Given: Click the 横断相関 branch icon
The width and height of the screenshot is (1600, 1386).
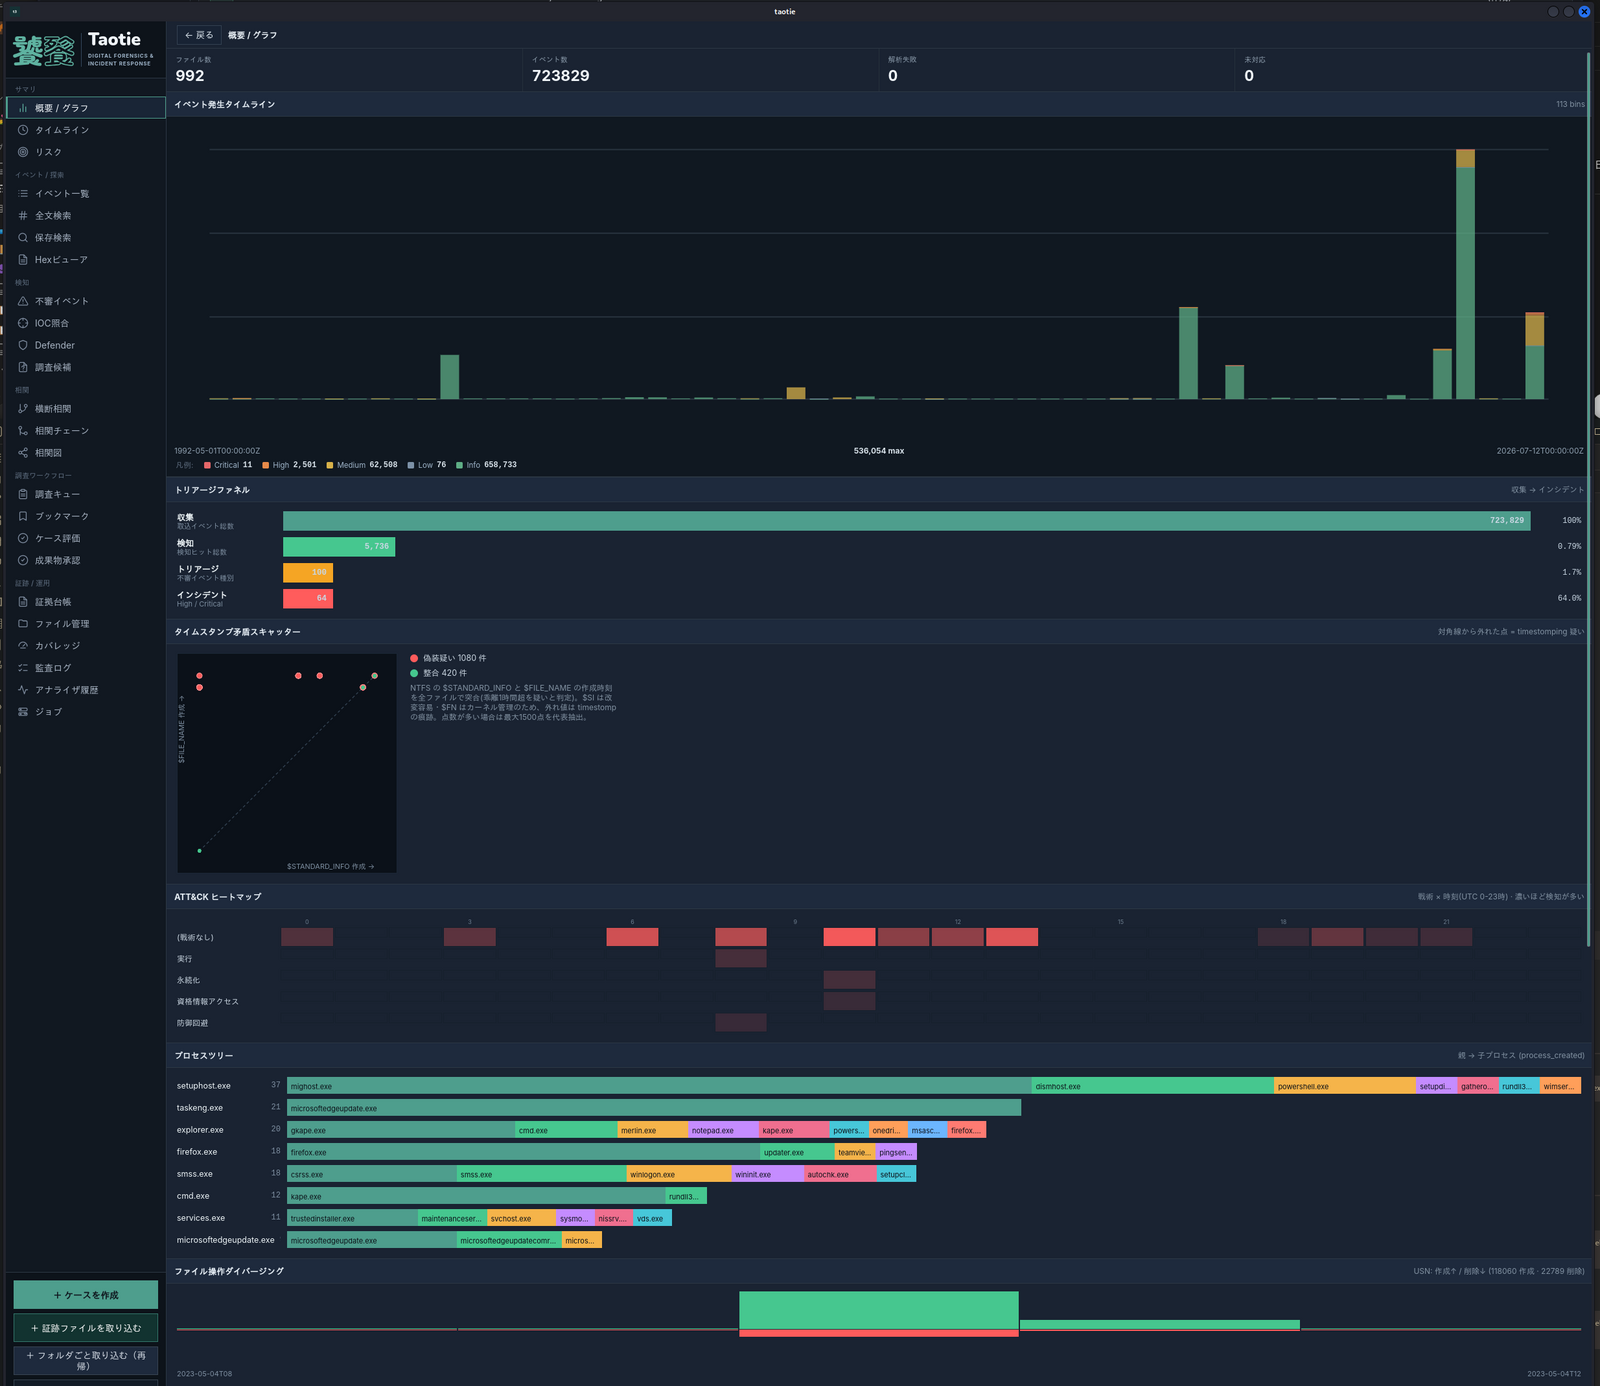Looking at the screenshot, I should (23, 408).
